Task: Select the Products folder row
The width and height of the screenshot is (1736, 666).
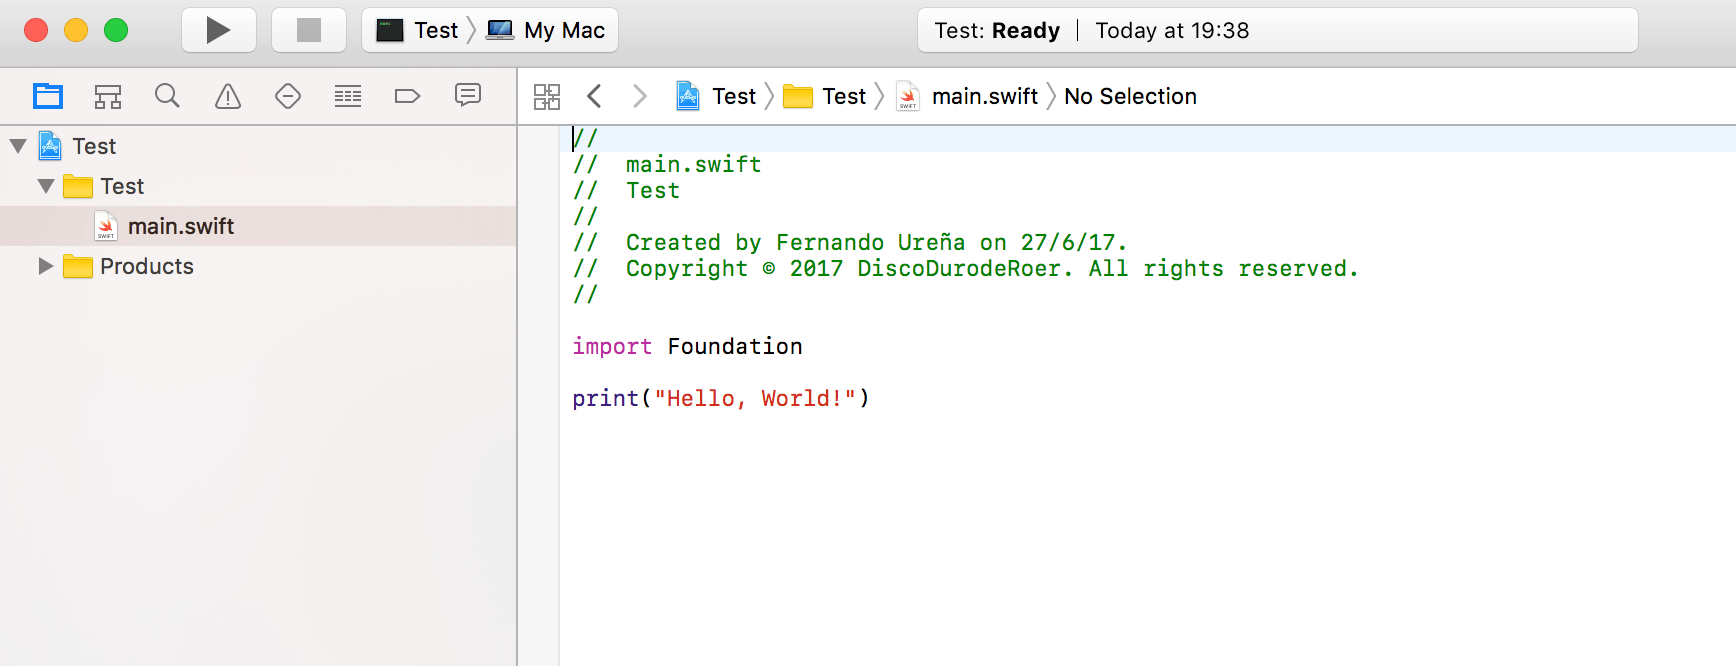Action: point(258,266)
